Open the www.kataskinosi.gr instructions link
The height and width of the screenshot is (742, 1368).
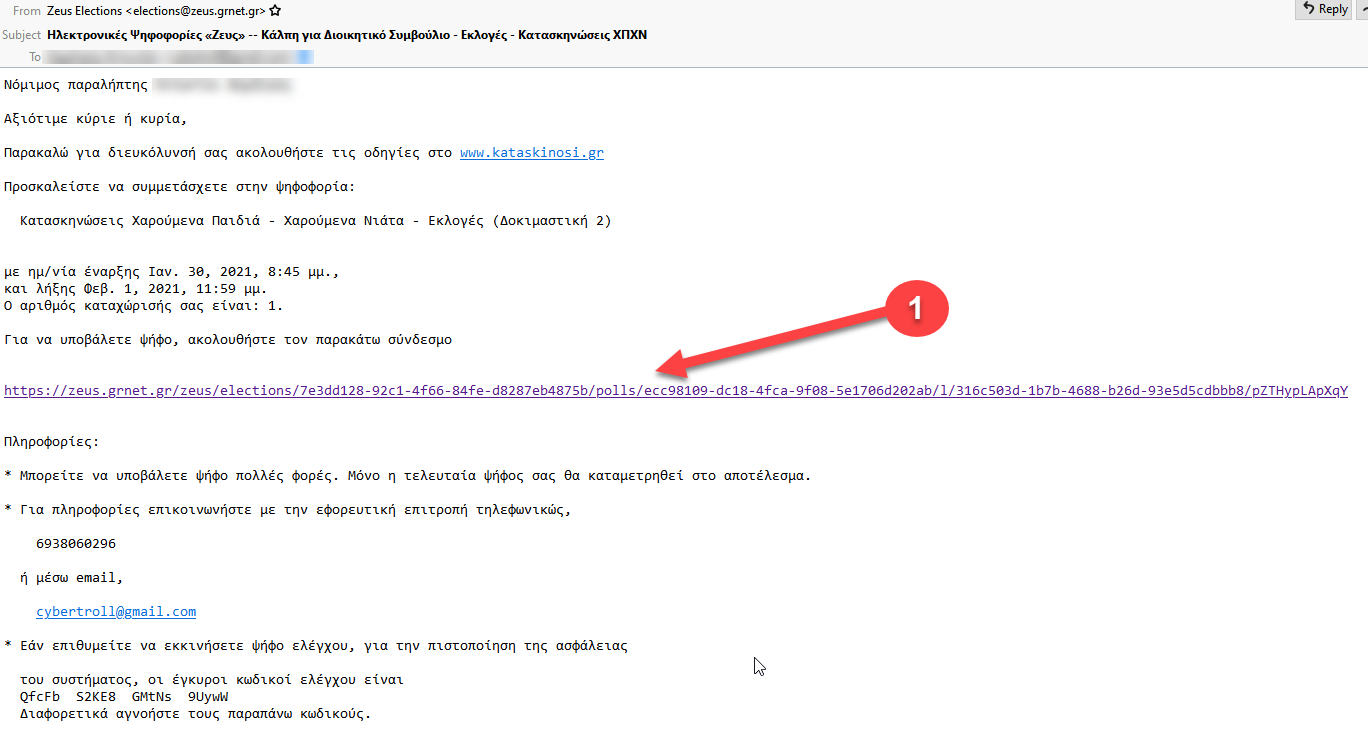pyautogui.click(x=531, y=153)
